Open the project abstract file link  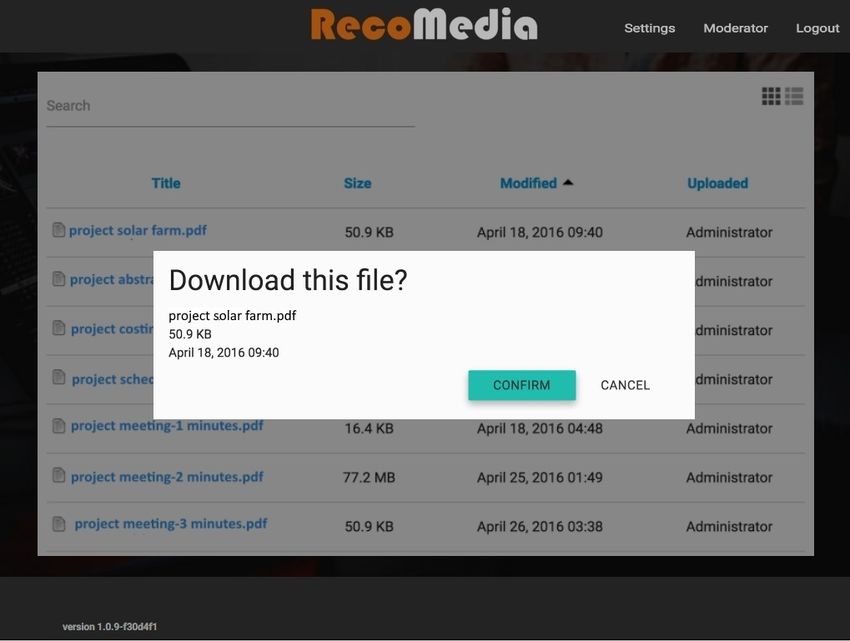coord(112,279)
